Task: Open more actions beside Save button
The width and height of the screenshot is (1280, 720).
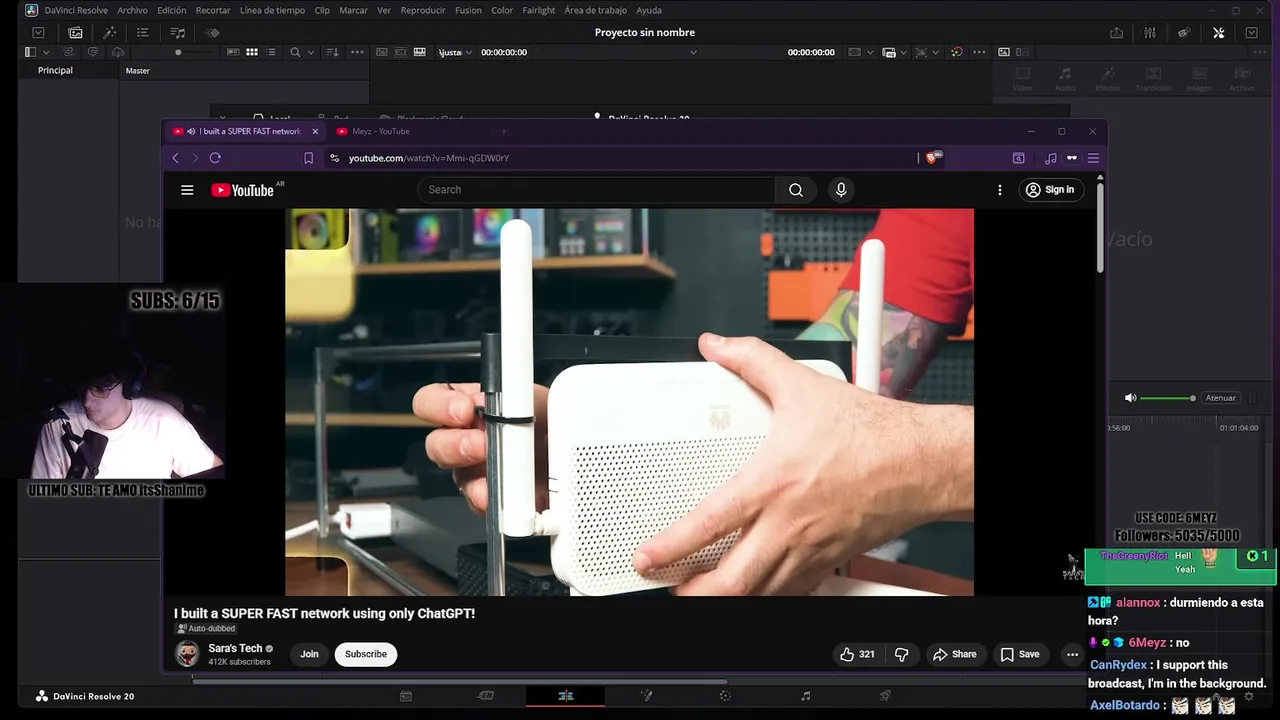Action: click(x=1072, y=654)
